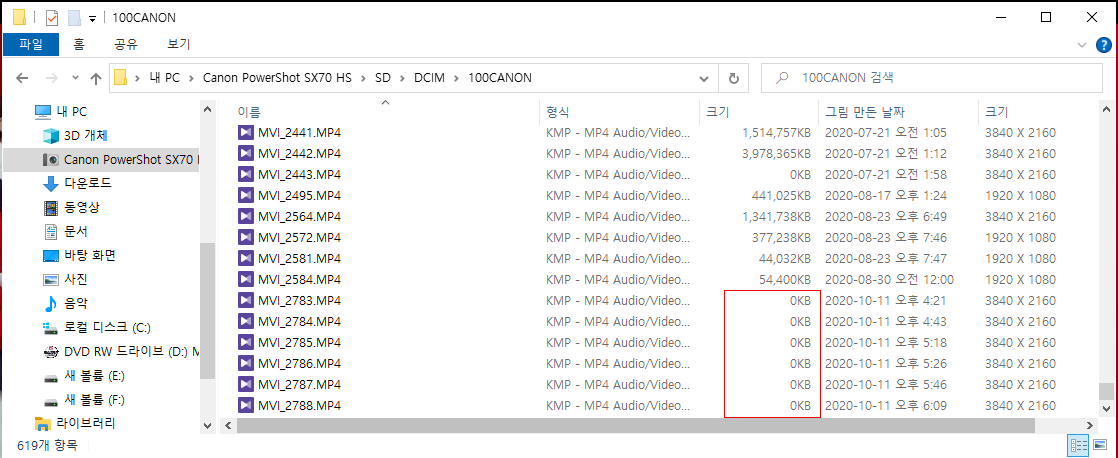Click the file list scroll up arrow
This screenshot has height=458, width=1118.
[x=1105, y=111]
